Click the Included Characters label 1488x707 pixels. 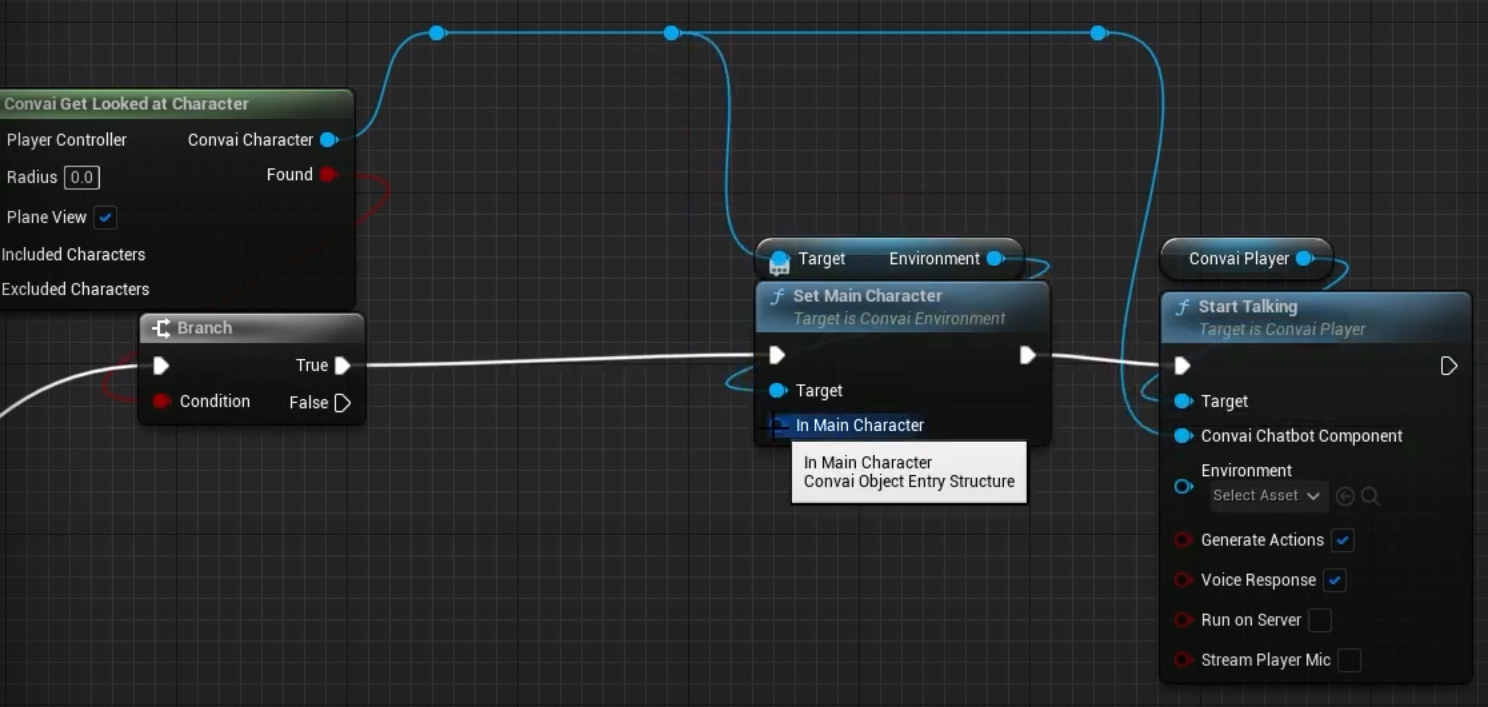tap(73, 254)
